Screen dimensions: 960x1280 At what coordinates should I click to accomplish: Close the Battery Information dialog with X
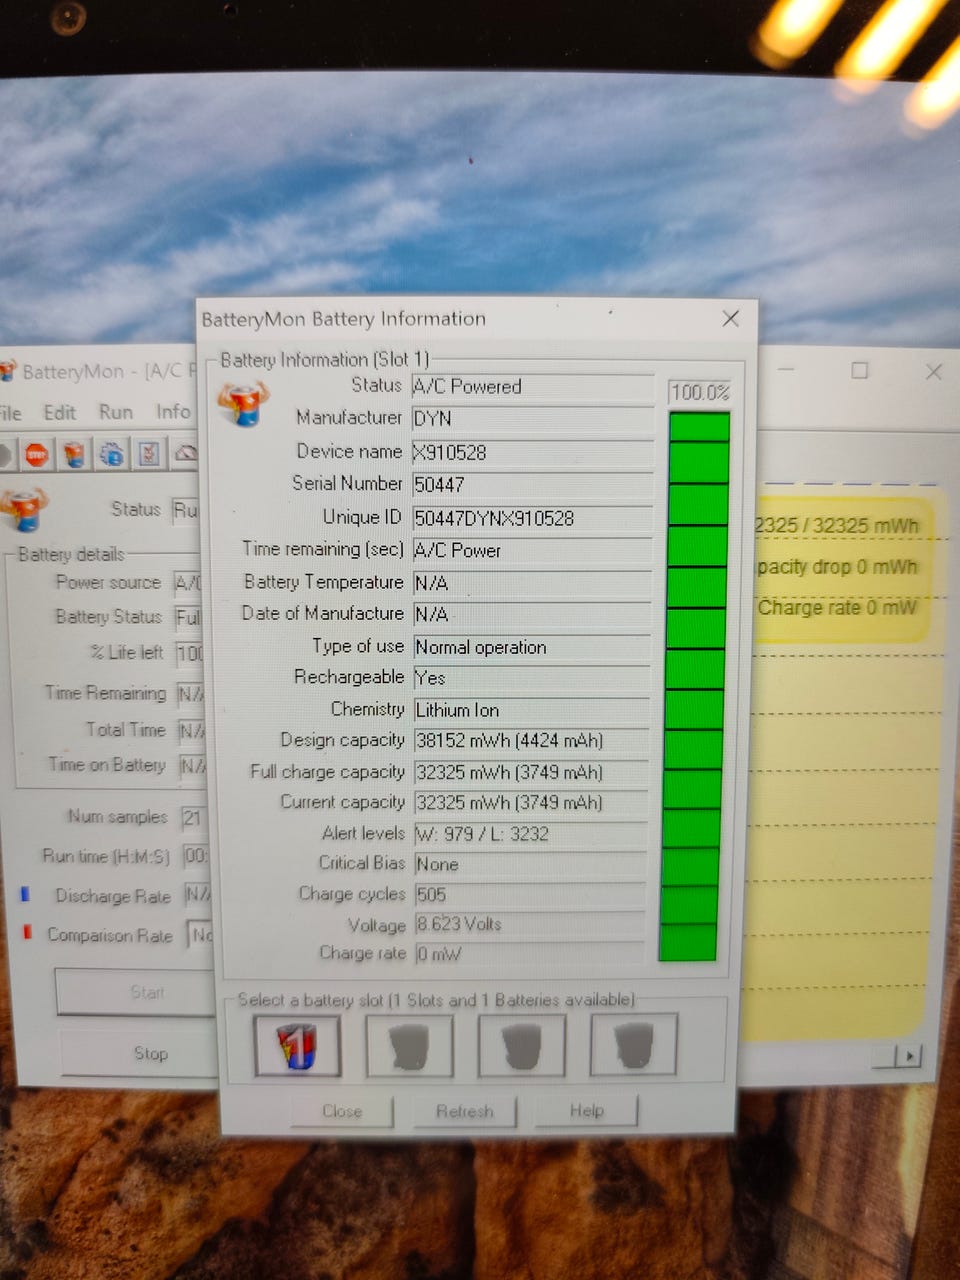click(x=731, y=318)
